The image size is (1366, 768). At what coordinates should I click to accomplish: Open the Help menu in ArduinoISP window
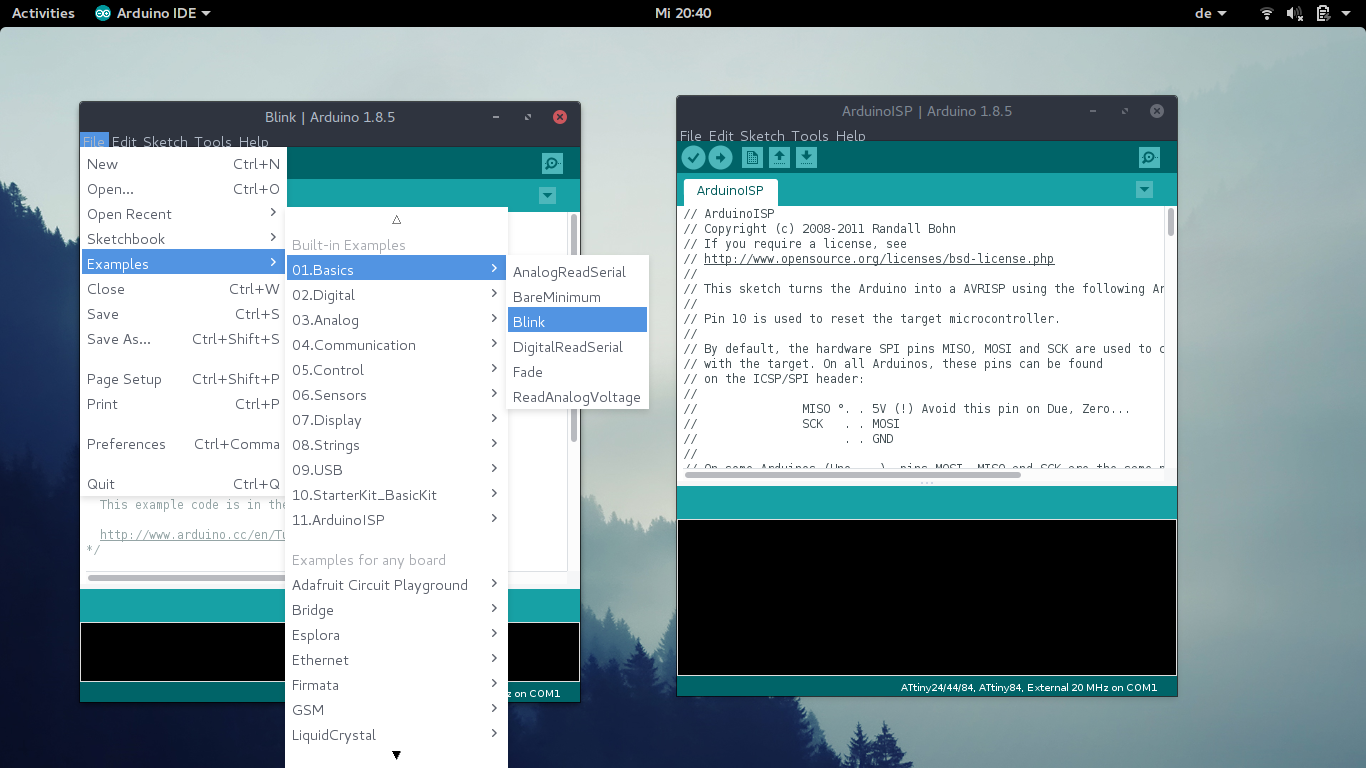coord(851,136)
